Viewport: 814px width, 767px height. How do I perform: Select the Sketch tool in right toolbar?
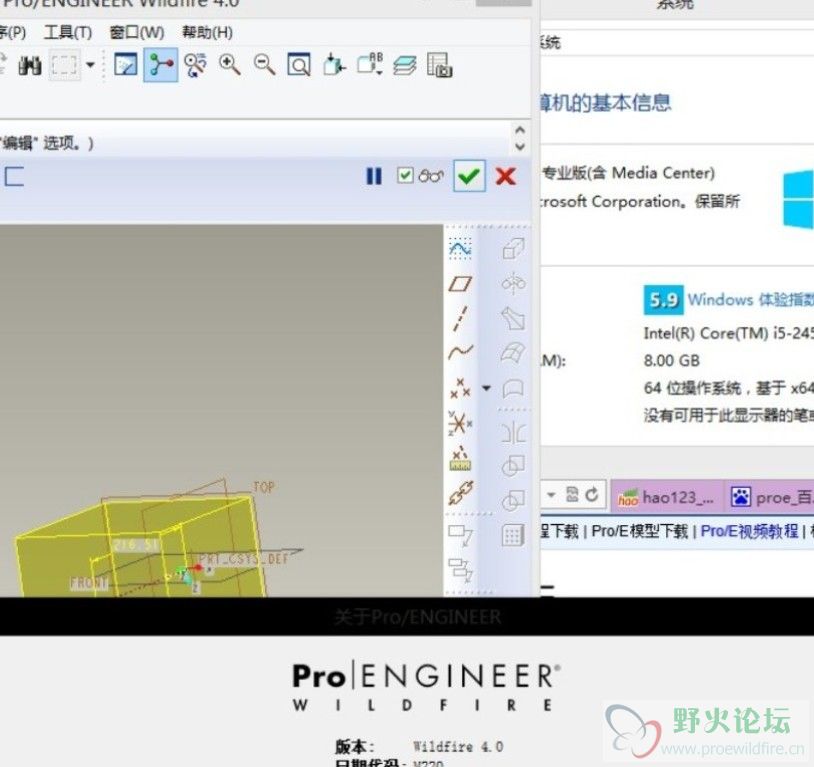[x=460, y=248]
